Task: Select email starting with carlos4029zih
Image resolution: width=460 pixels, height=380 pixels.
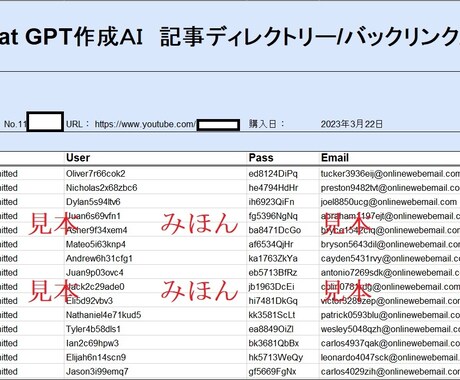Action: point(390,371)
